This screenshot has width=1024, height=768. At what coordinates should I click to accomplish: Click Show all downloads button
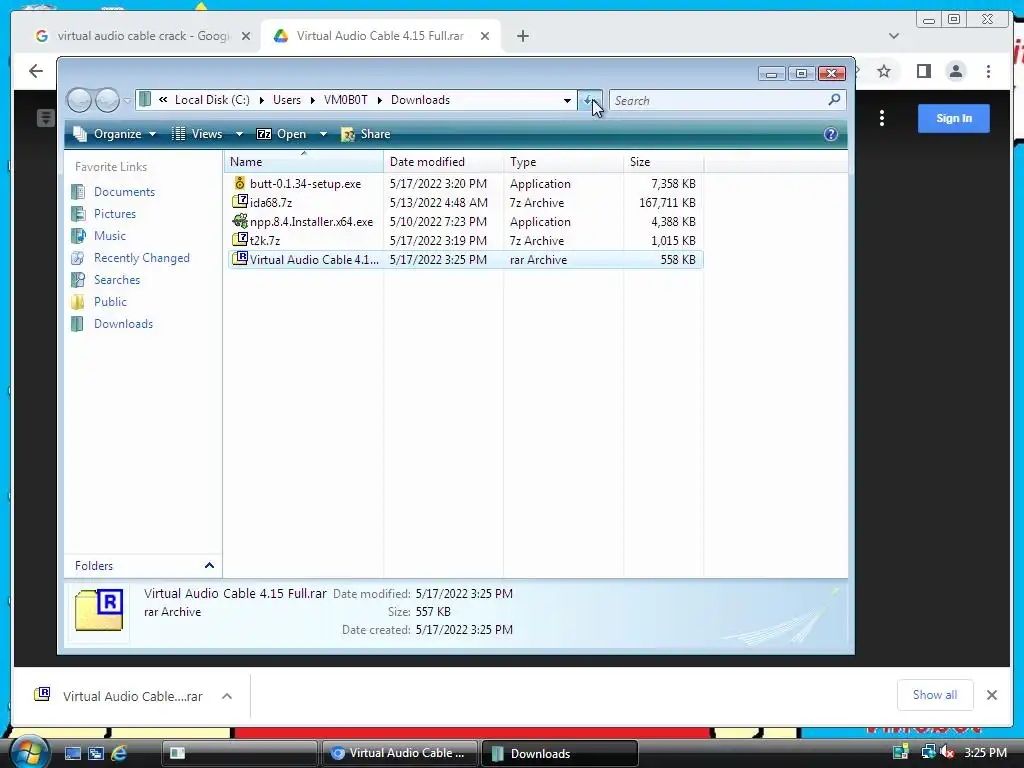935,696
